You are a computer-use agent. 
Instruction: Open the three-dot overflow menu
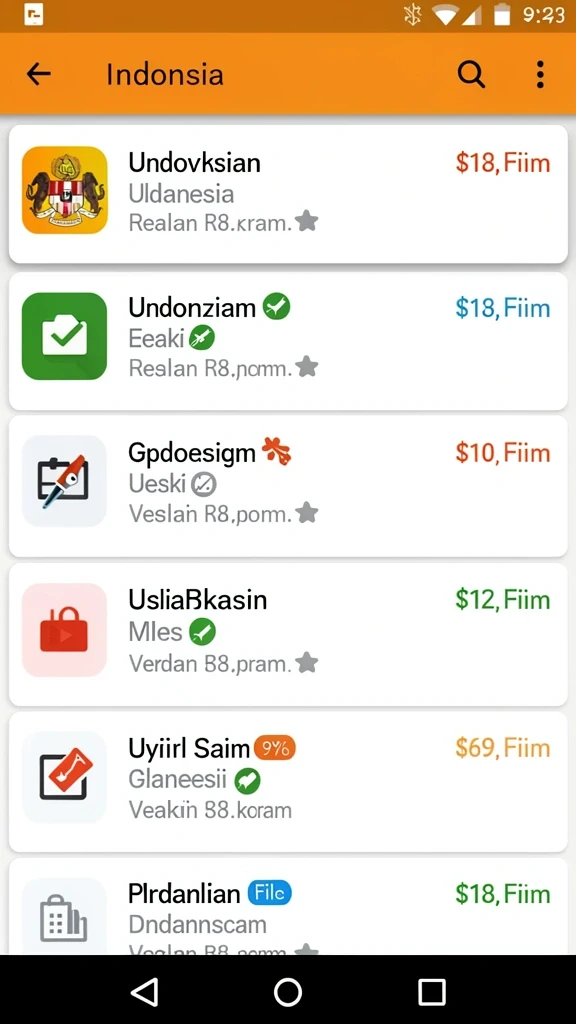[x=539, y=74]
